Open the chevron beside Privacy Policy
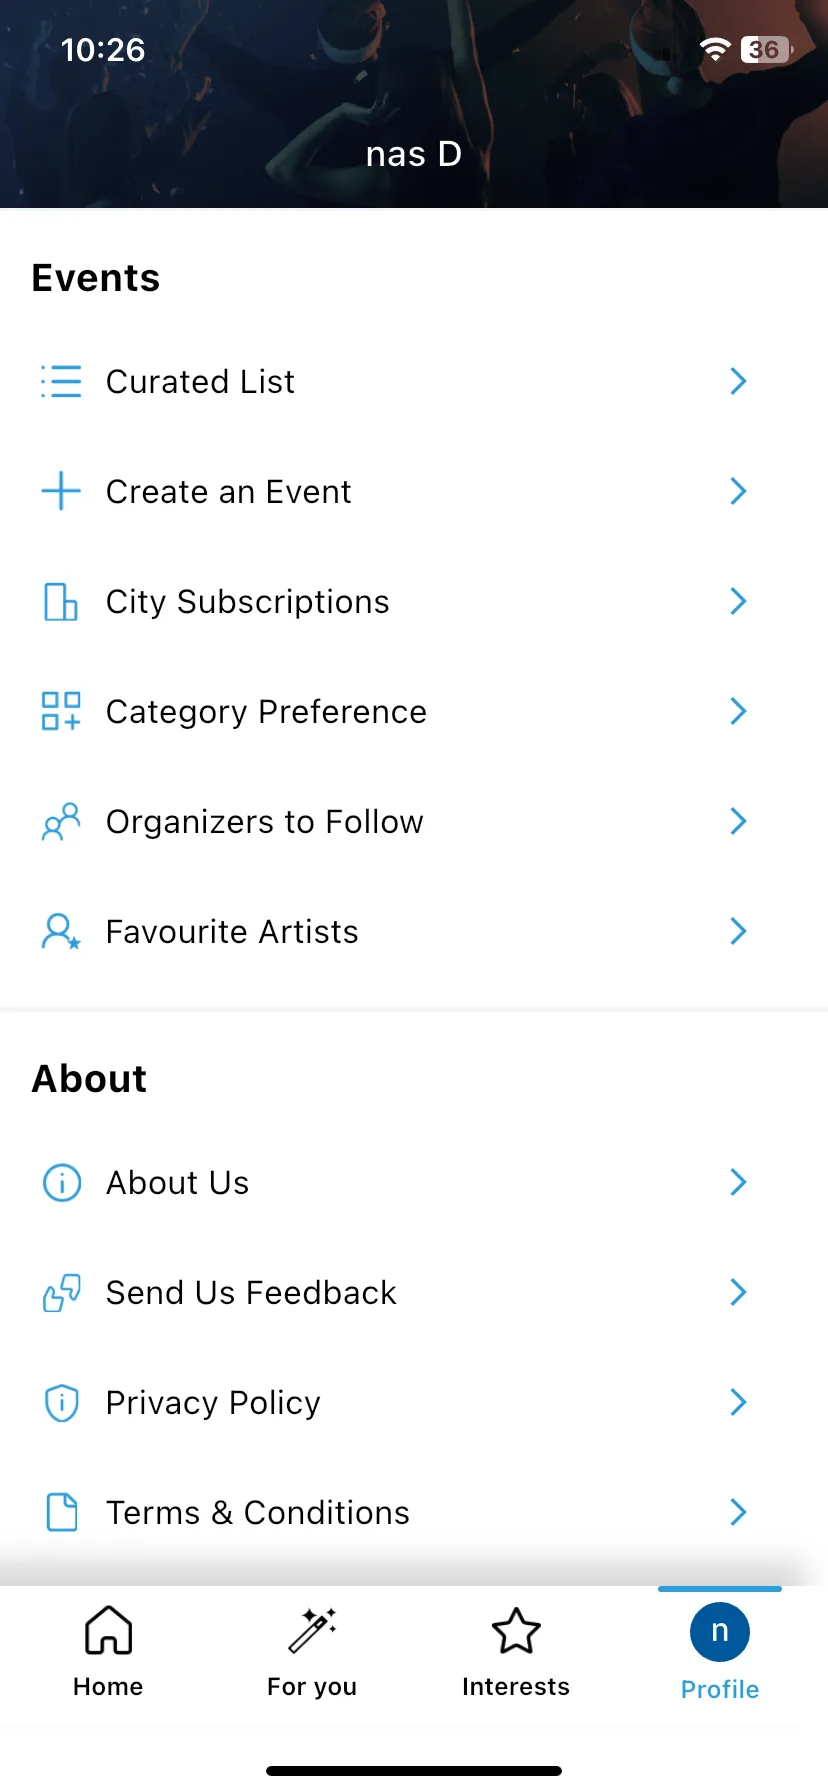This screenshot has width=828, height=1792. point(738,1402)
